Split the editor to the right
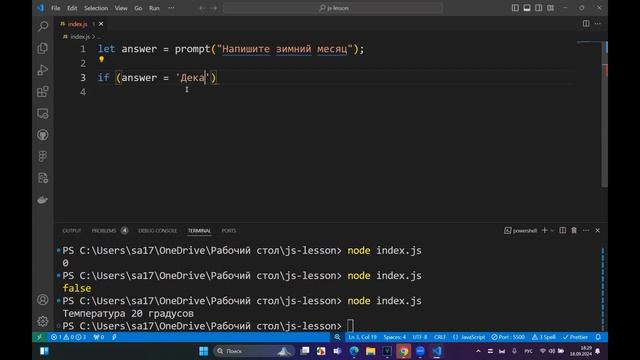640x360 pixels. click(586, 24)
